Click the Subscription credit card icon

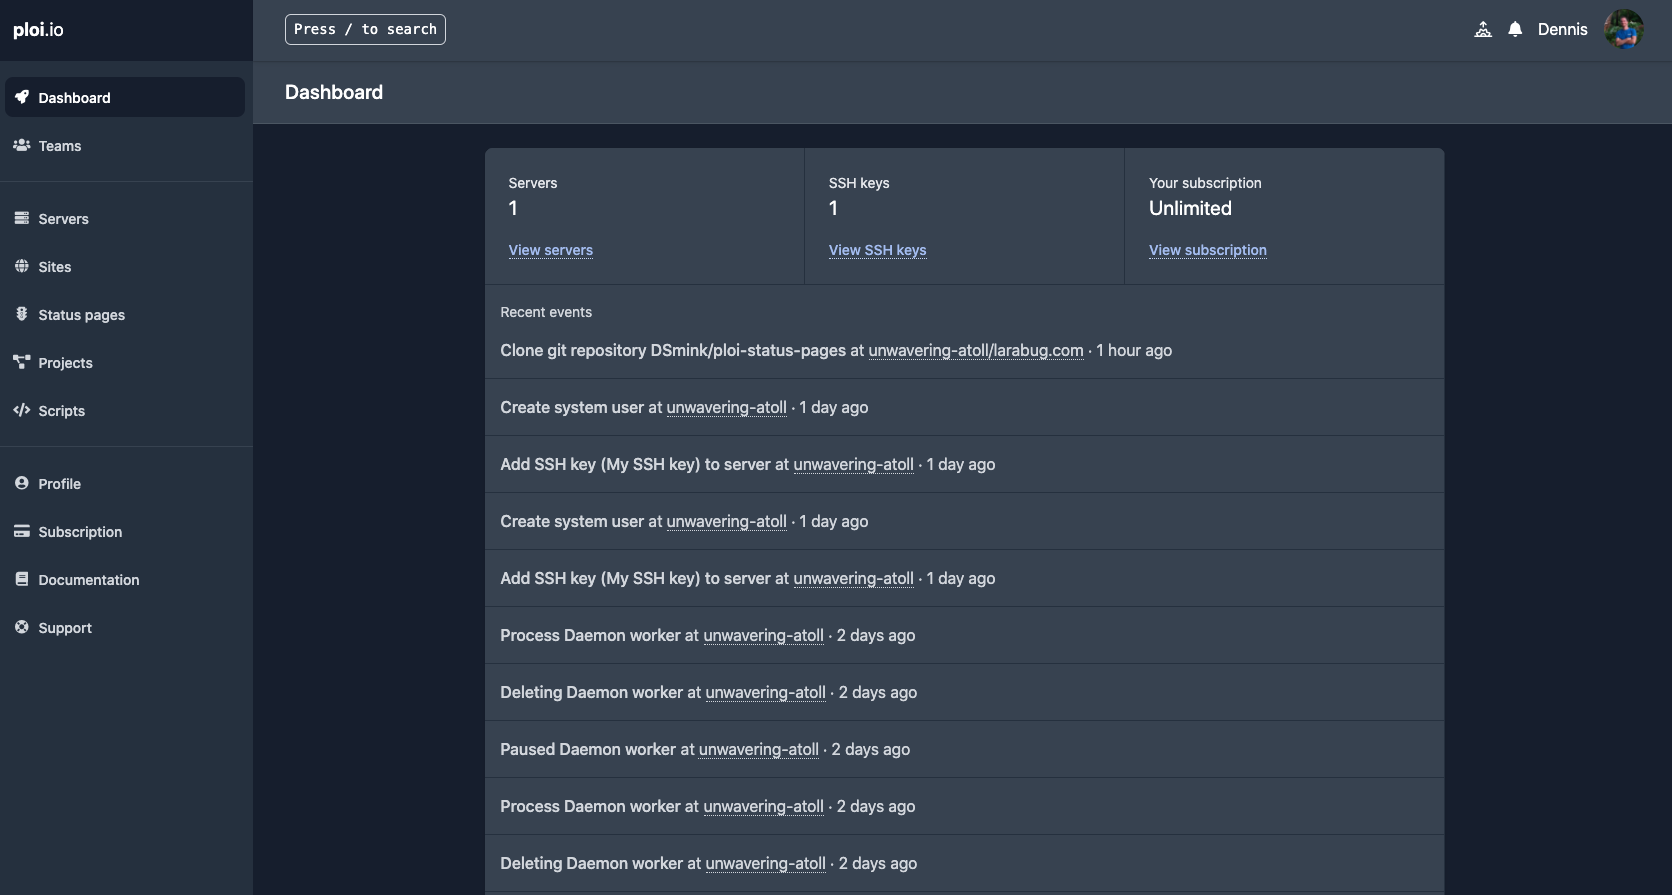(x=22, y=531)
